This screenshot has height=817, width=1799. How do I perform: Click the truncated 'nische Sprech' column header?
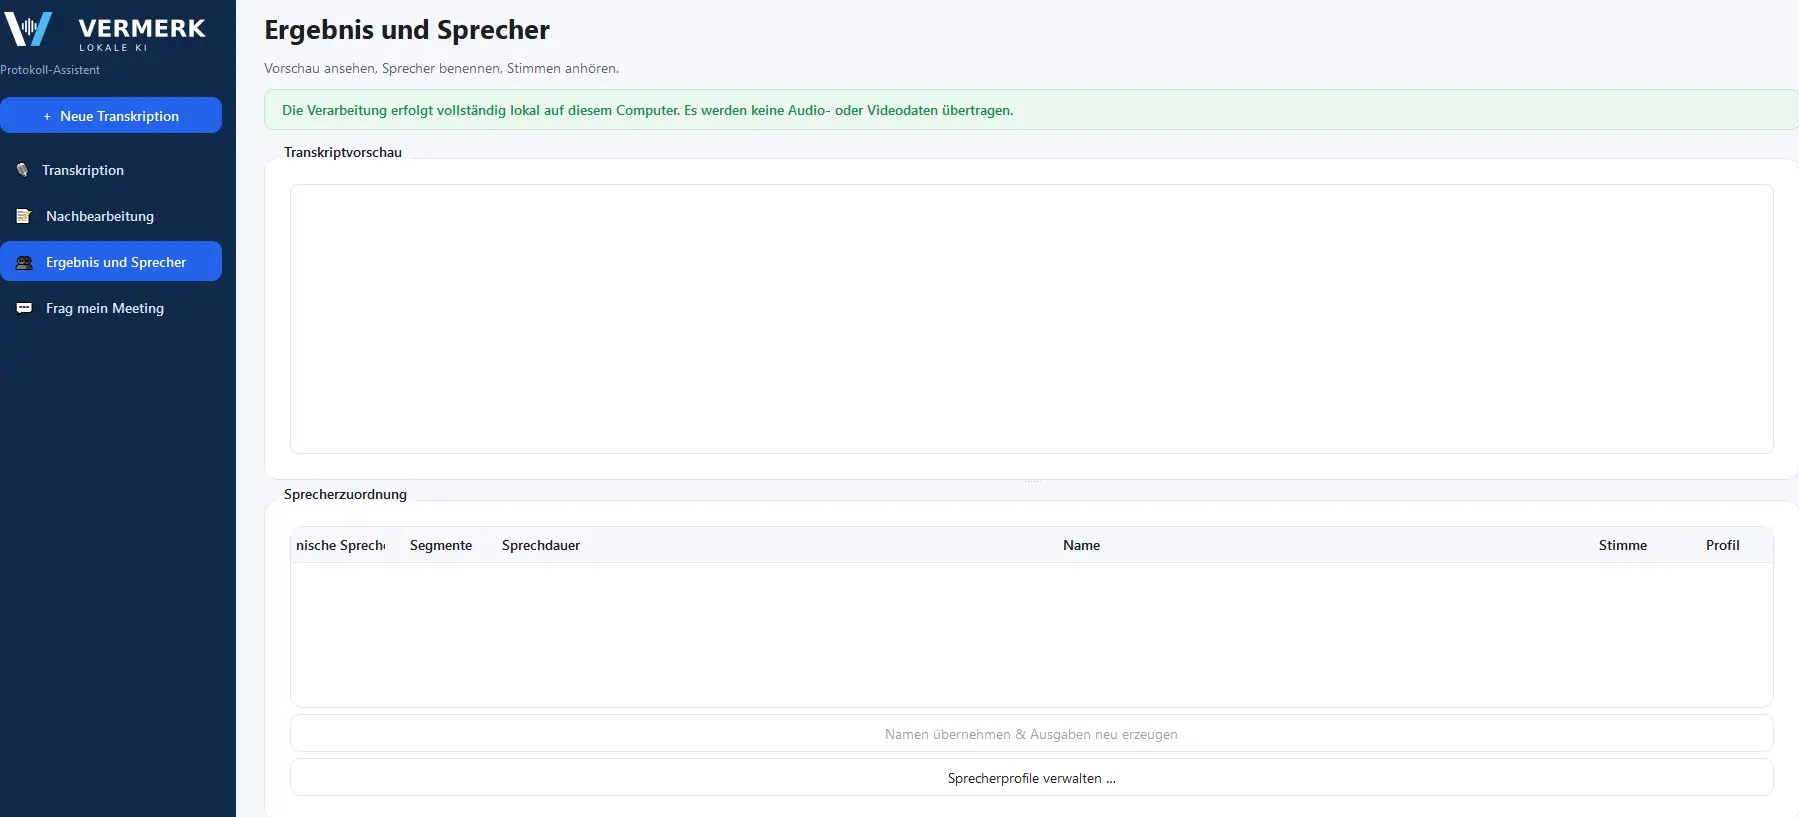click(x=341, y=545)
